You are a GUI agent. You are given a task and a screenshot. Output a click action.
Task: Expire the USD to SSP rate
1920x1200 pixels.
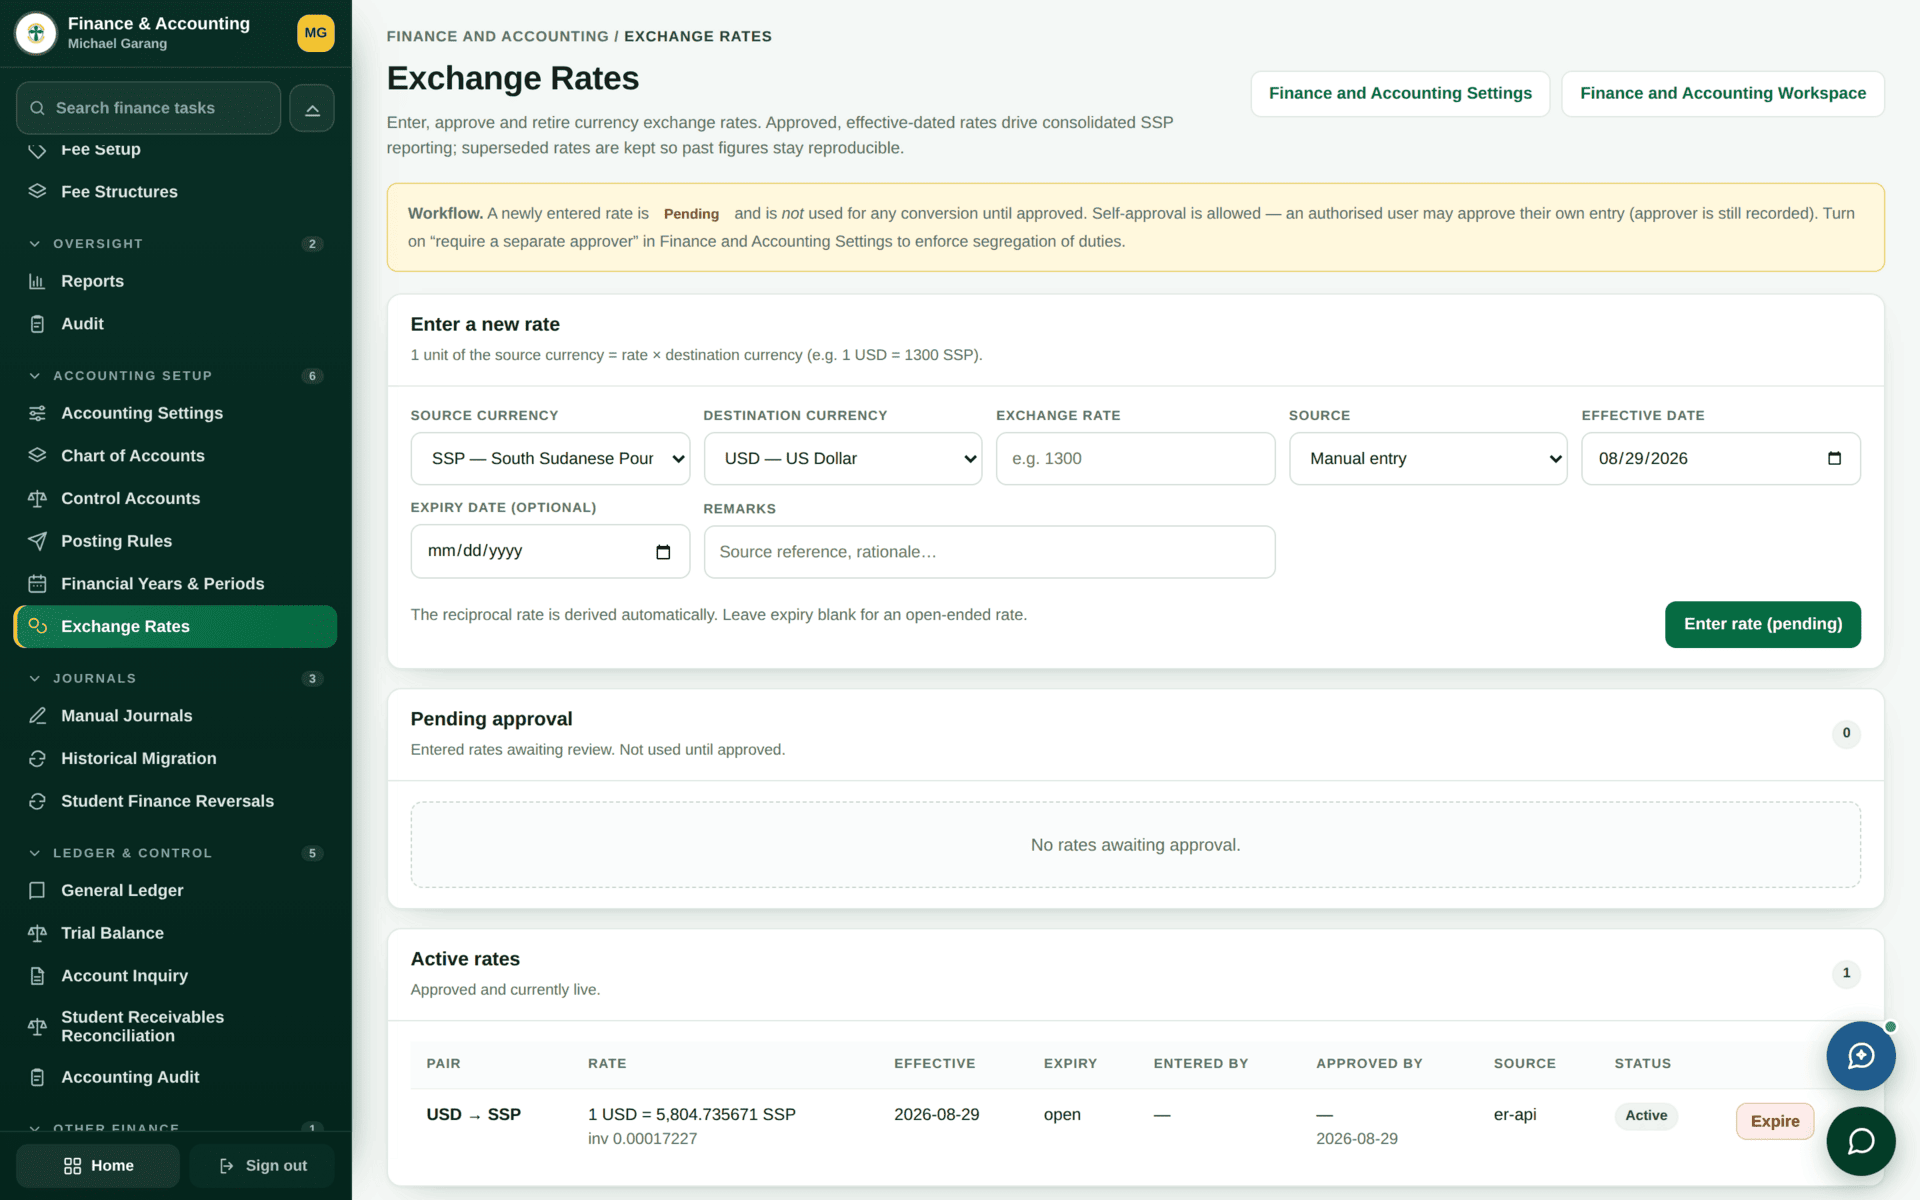(1774, 1122)
